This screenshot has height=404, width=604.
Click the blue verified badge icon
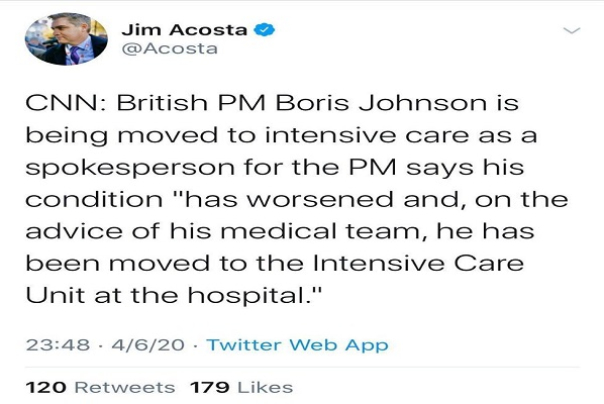pyautogui.click(x=264, y=30)
